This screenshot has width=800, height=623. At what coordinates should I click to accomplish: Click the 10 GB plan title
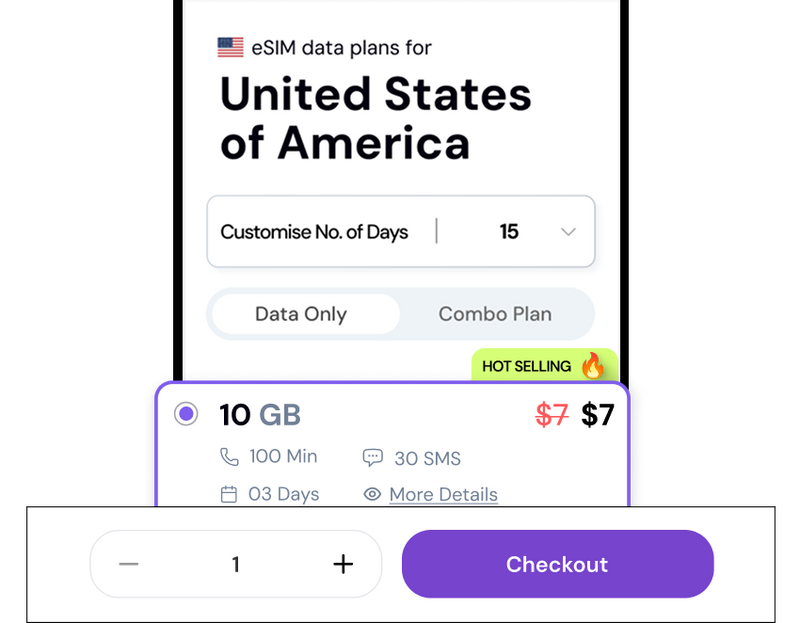pos(260,414)
